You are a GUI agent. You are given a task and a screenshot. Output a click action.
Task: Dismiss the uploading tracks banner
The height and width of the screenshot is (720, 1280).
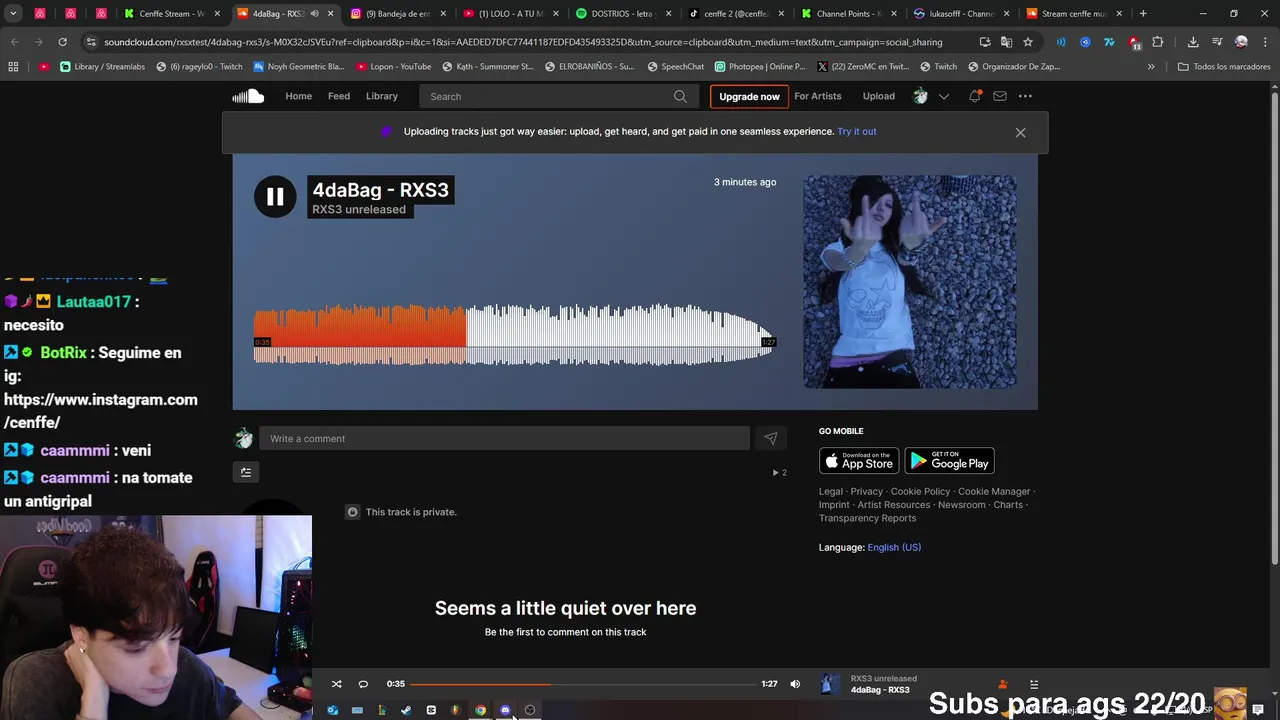tap(1020, 132)
